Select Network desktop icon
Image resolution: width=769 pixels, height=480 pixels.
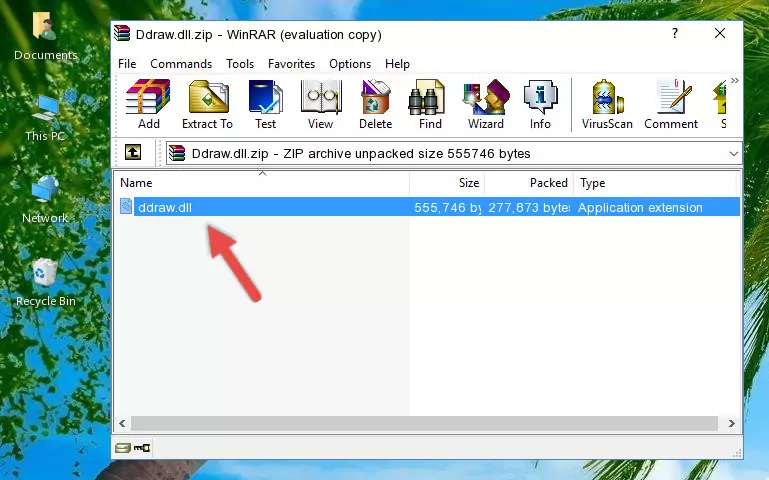point(45,200)
